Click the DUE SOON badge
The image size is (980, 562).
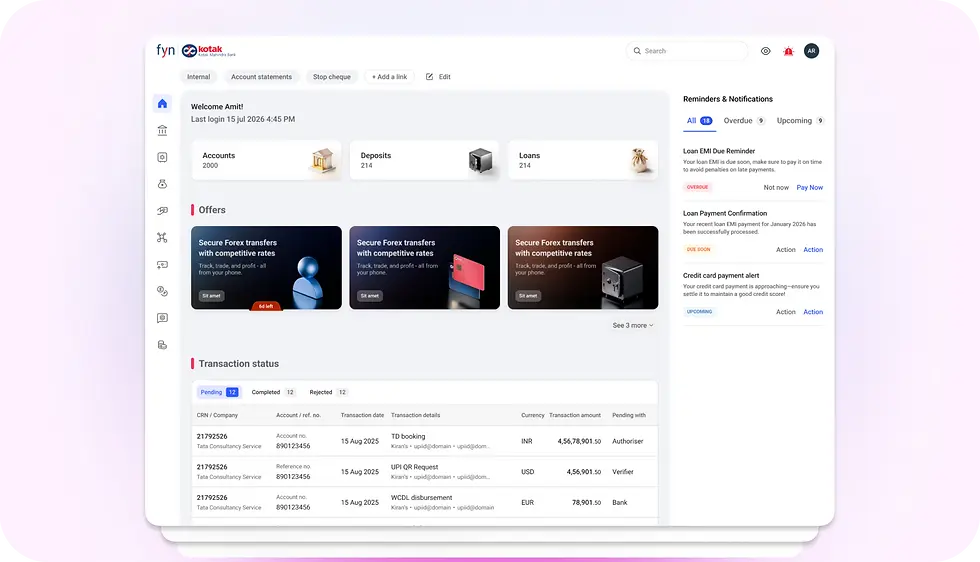coord(698,249)
